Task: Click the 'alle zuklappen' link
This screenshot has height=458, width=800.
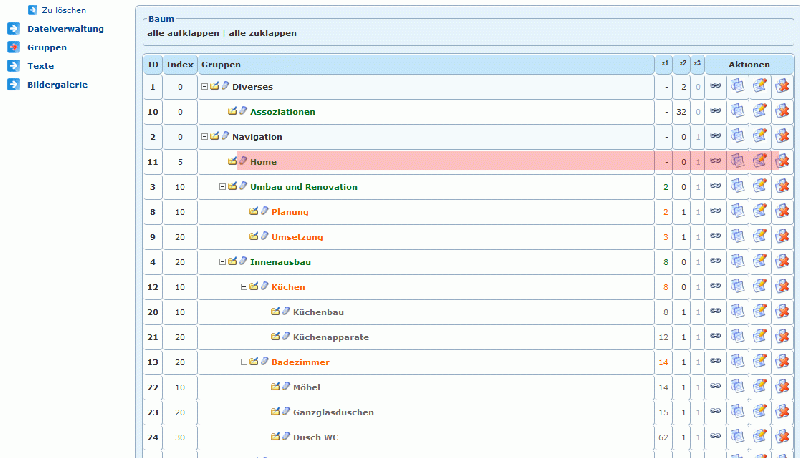Action: (262, 33)
